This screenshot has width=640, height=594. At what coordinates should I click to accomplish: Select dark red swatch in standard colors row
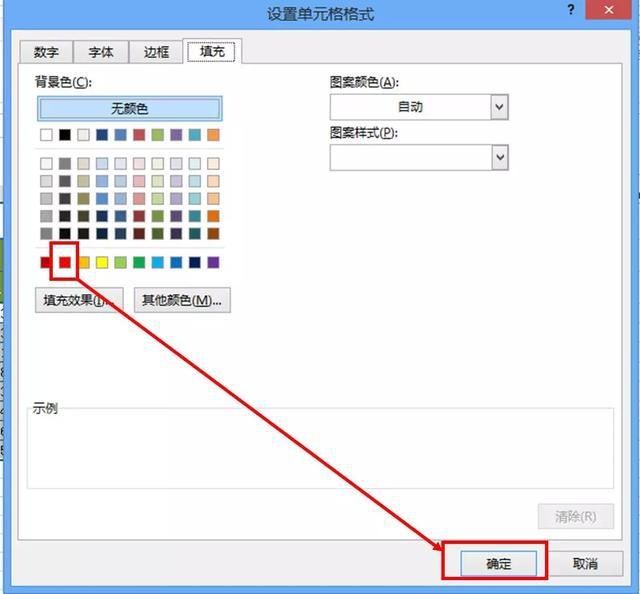[45, 262]
